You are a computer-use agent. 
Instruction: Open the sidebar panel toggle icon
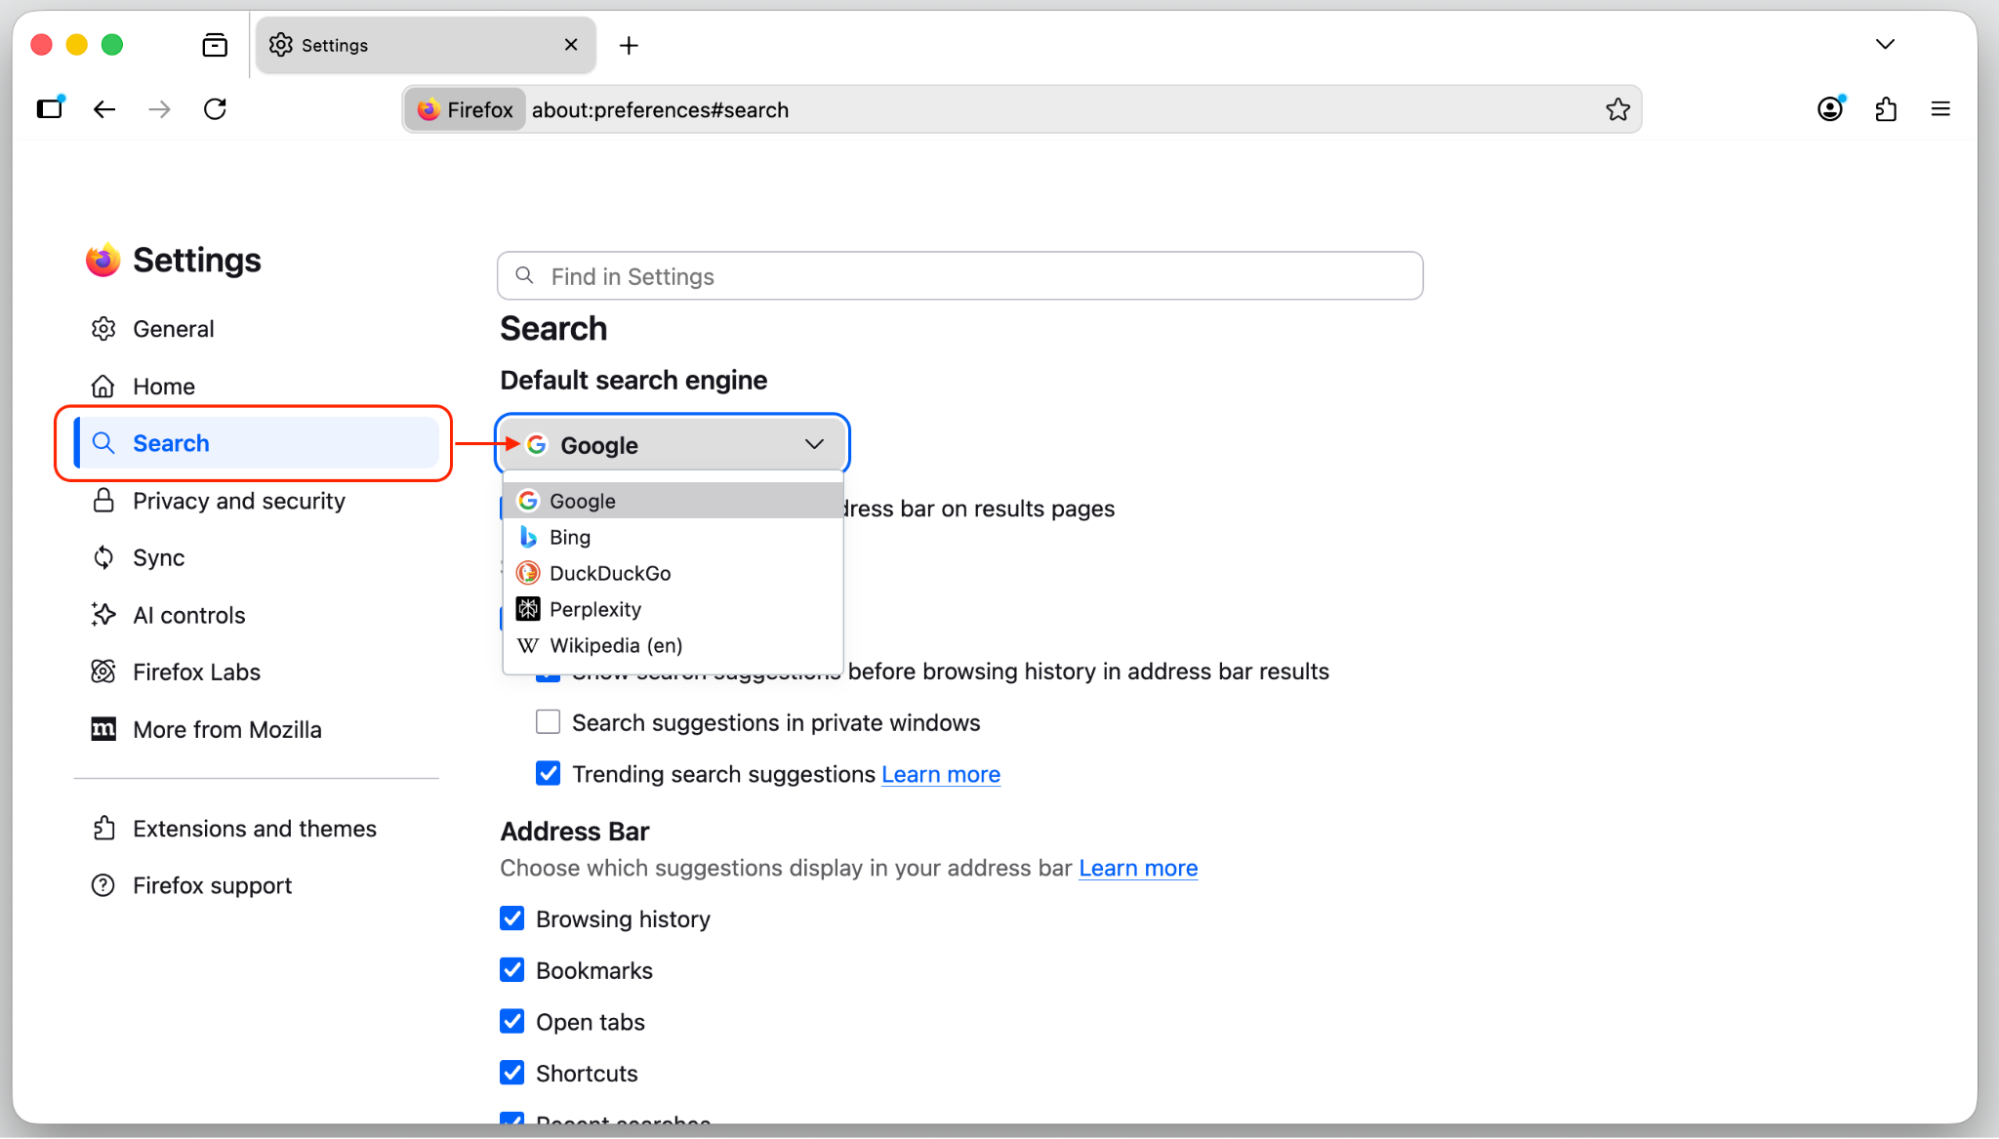pos(50,108)
